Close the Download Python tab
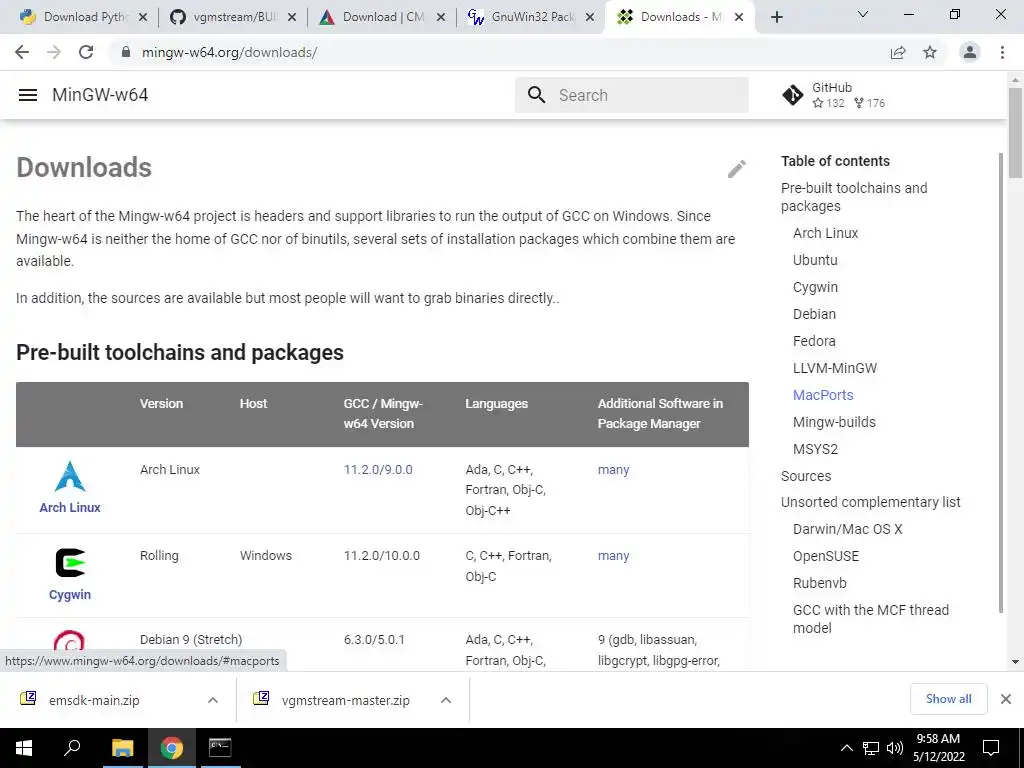 click(143, 17)
